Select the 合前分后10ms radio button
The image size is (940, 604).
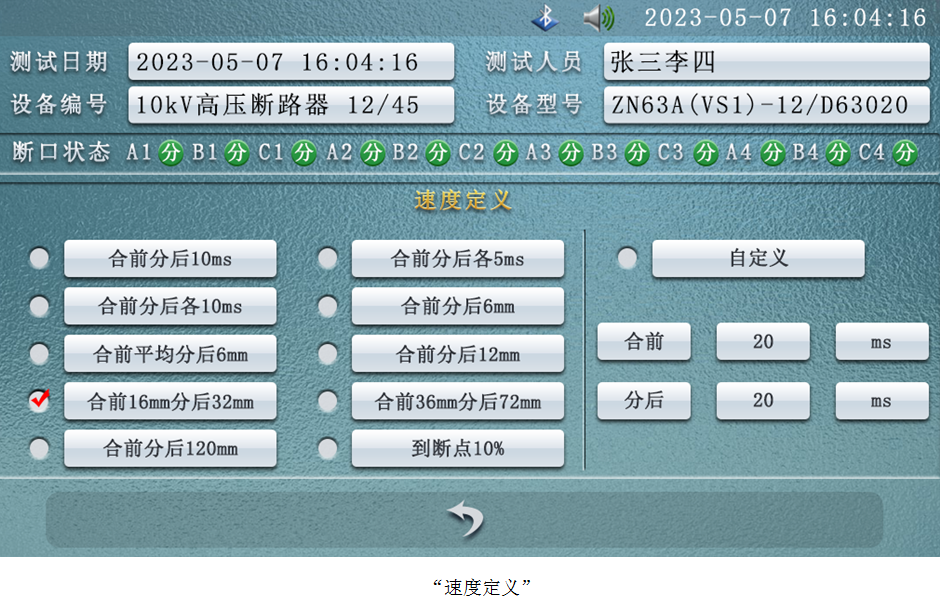pos(39,259)
